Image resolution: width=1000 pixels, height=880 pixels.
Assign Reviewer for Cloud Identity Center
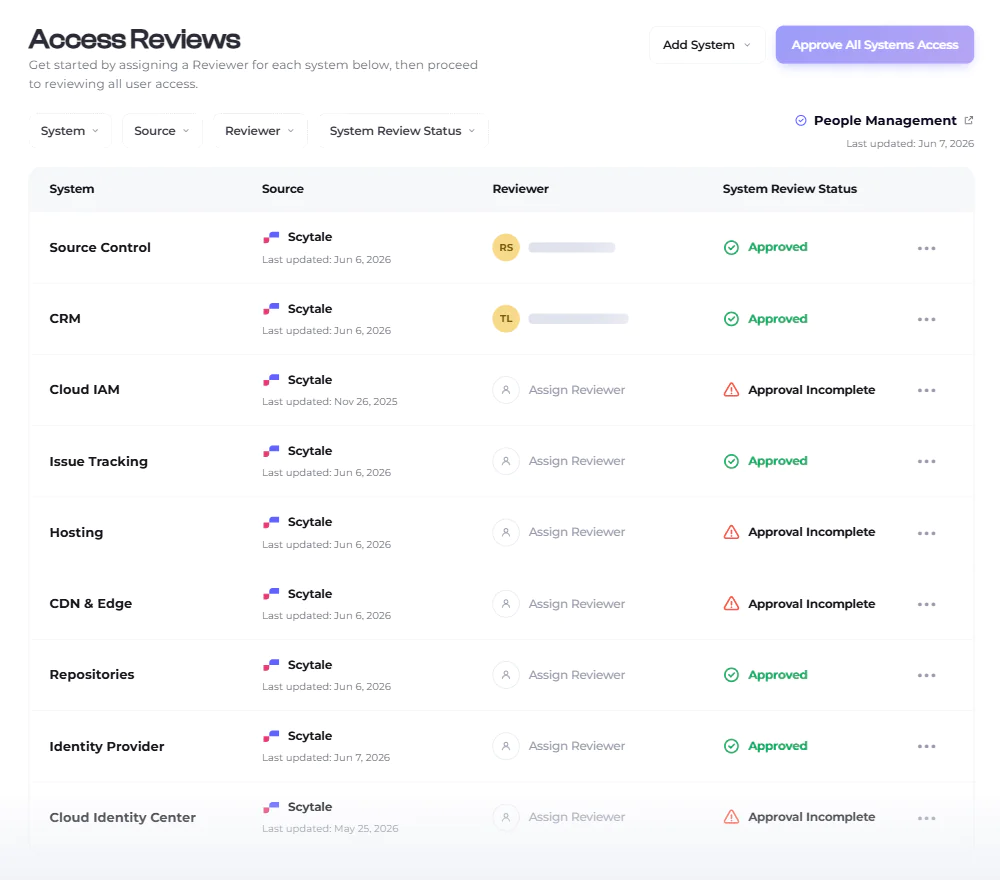tap(577, 817)
